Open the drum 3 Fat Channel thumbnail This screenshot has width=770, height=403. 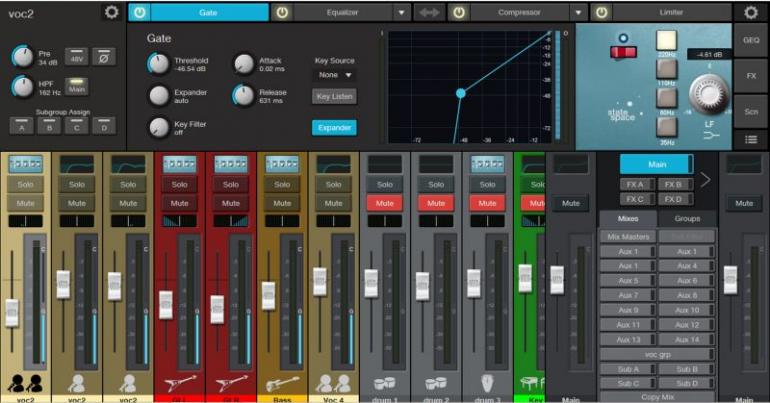[487, 164]
